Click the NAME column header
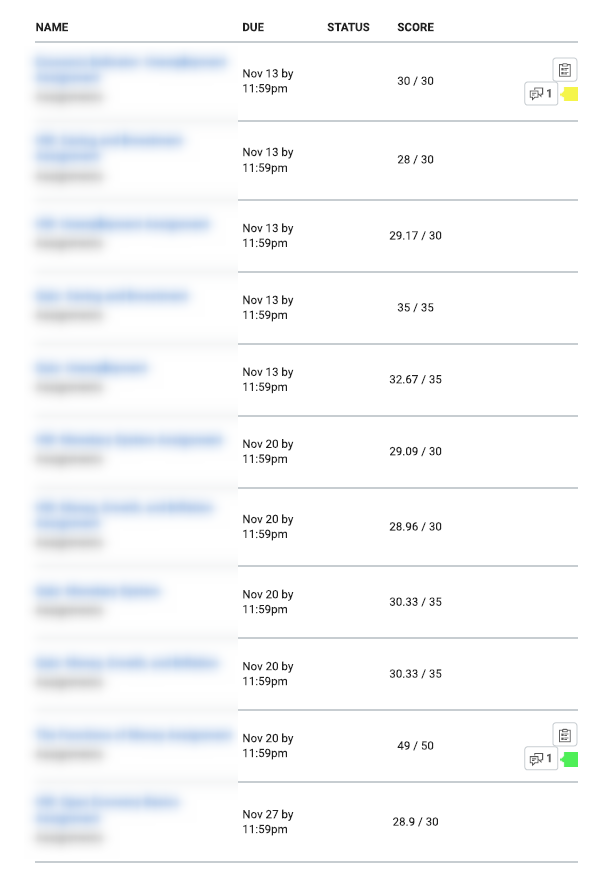The width and height of the screenshot is (616, 887). pos(52,27)
